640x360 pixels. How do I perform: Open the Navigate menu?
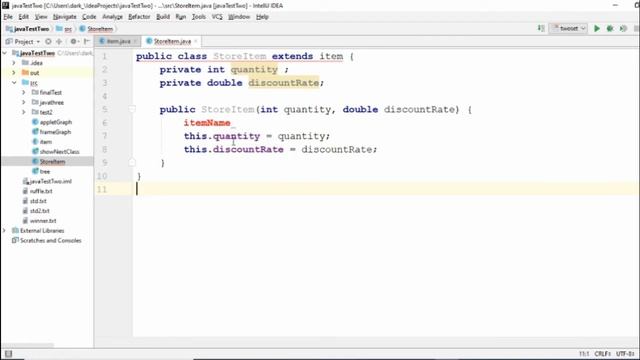pos(64,17)
